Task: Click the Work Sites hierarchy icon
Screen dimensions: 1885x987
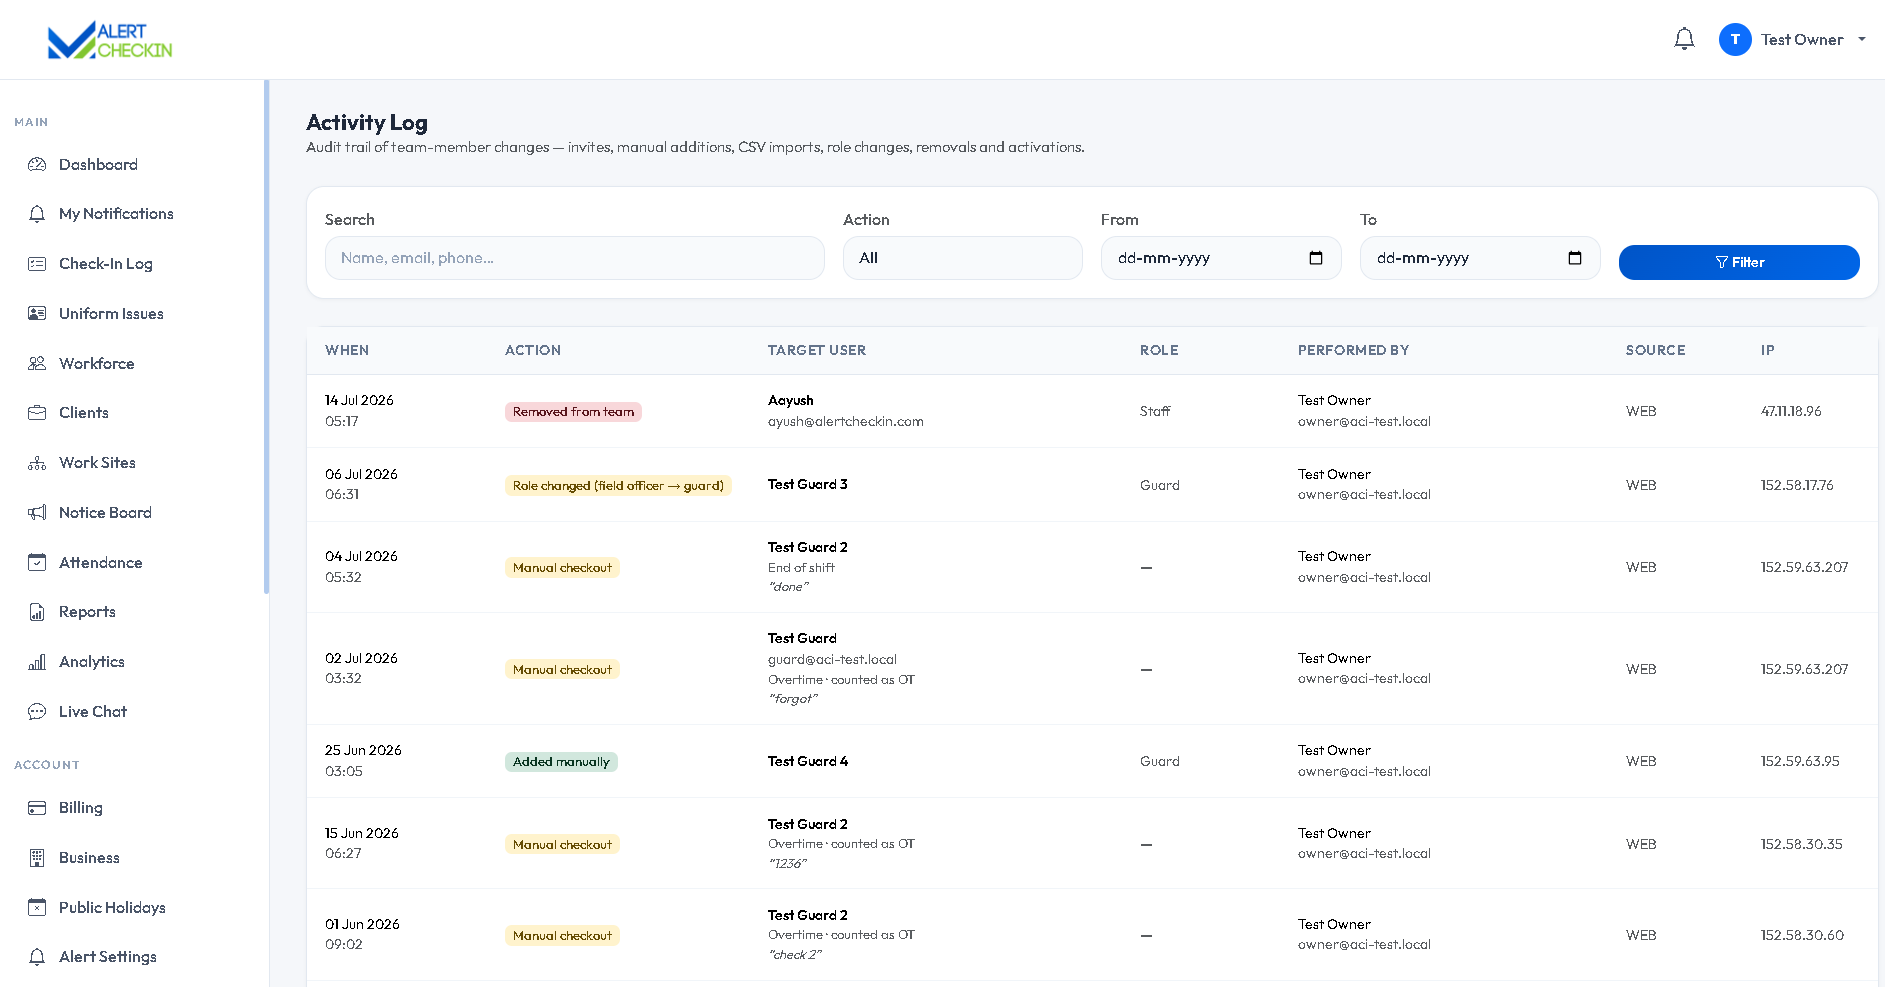Action: (x=37, y=463)
